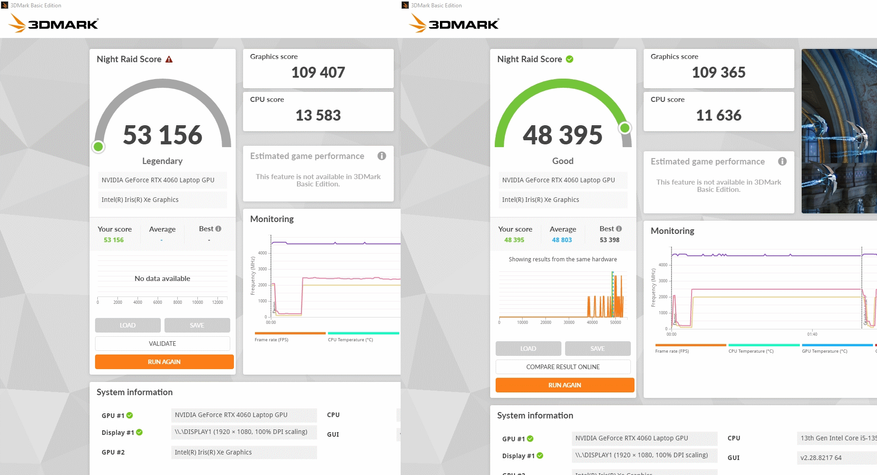Click the gauge marker on the 48 395 score arc

[x=625, y=128]
